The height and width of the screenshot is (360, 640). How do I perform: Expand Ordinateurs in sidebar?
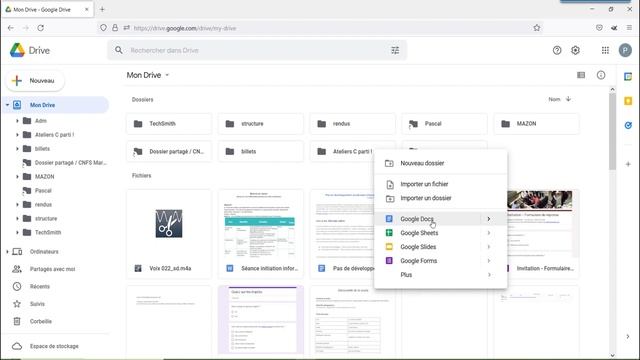tap(7, 251)
